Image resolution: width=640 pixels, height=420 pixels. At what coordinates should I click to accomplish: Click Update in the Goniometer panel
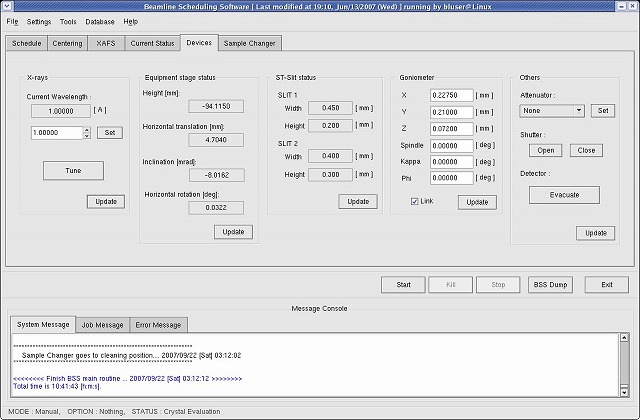pos(477,202)
